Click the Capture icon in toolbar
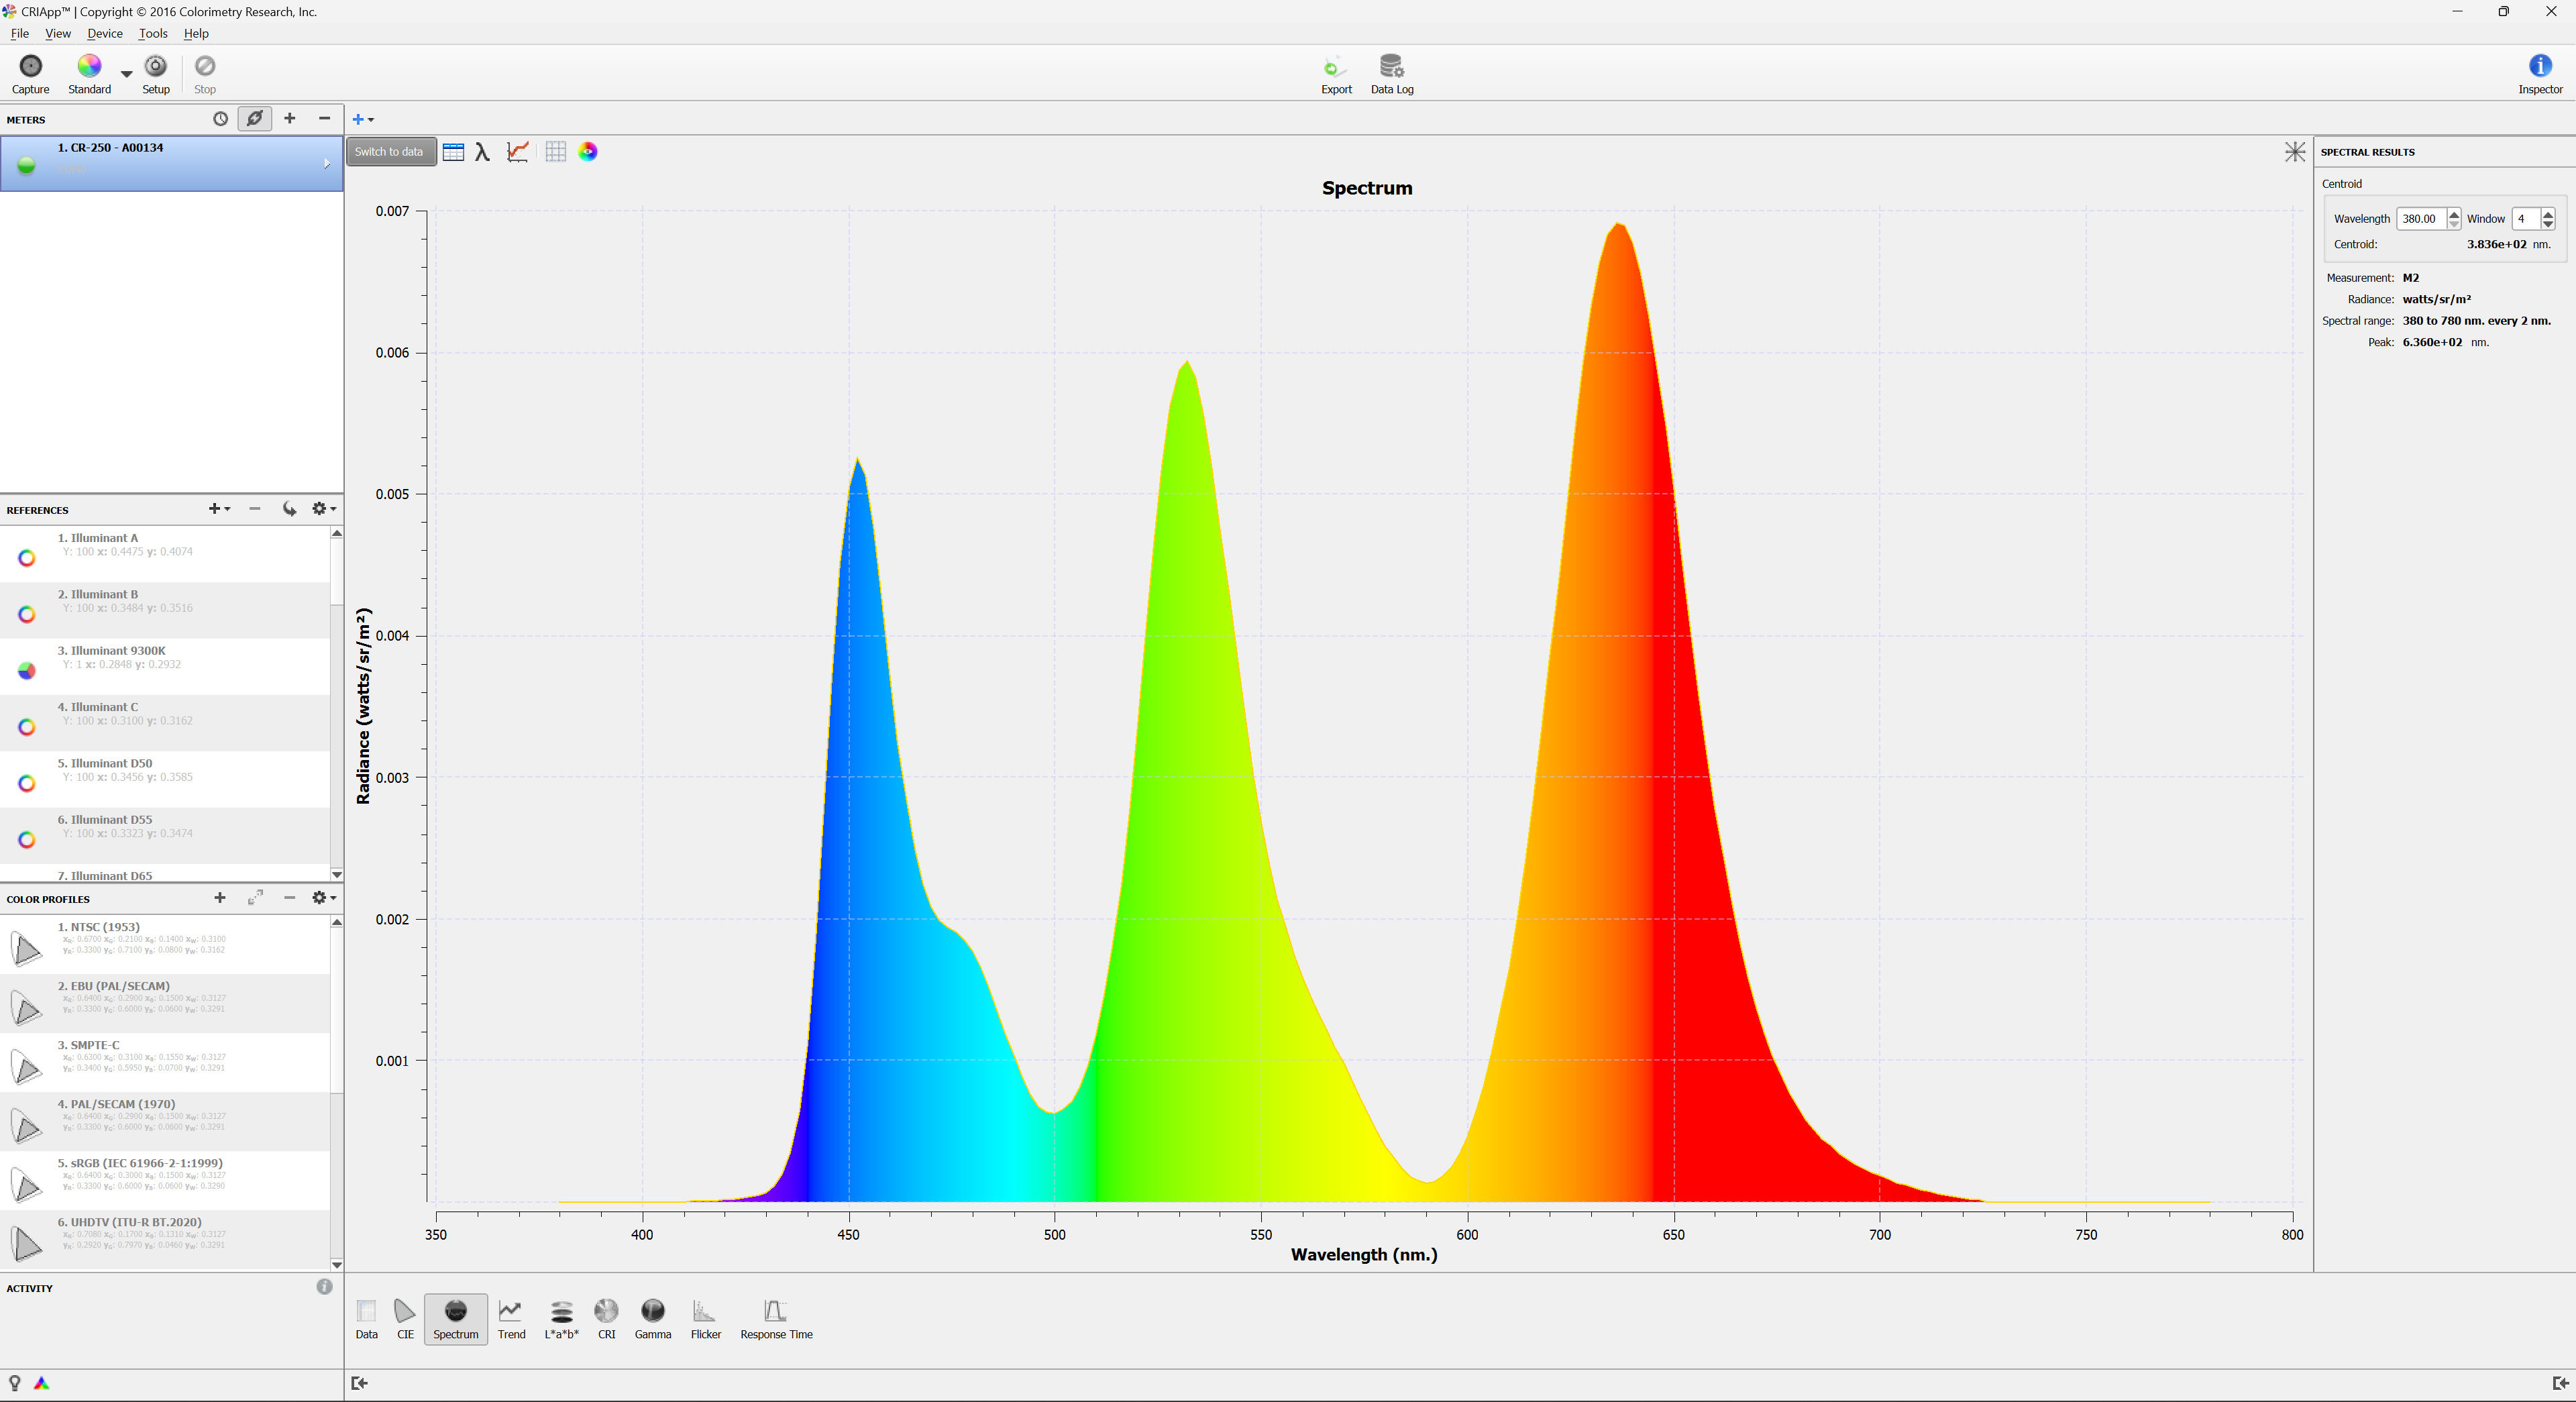2576x1402 pixels. pyautogui.click(x=30, y=66)
